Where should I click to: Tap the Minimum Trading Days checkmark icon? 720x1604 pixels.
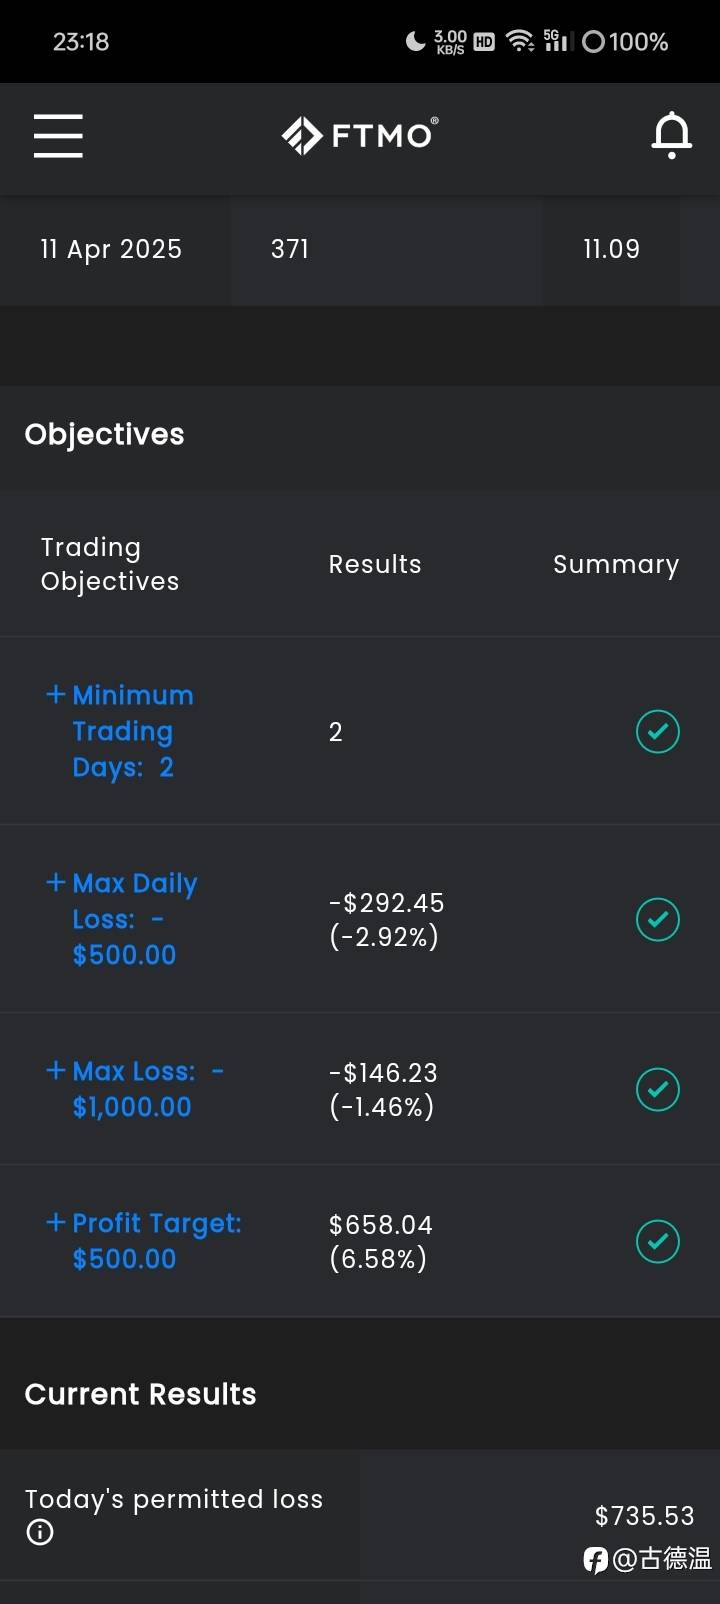coord(658,731)
